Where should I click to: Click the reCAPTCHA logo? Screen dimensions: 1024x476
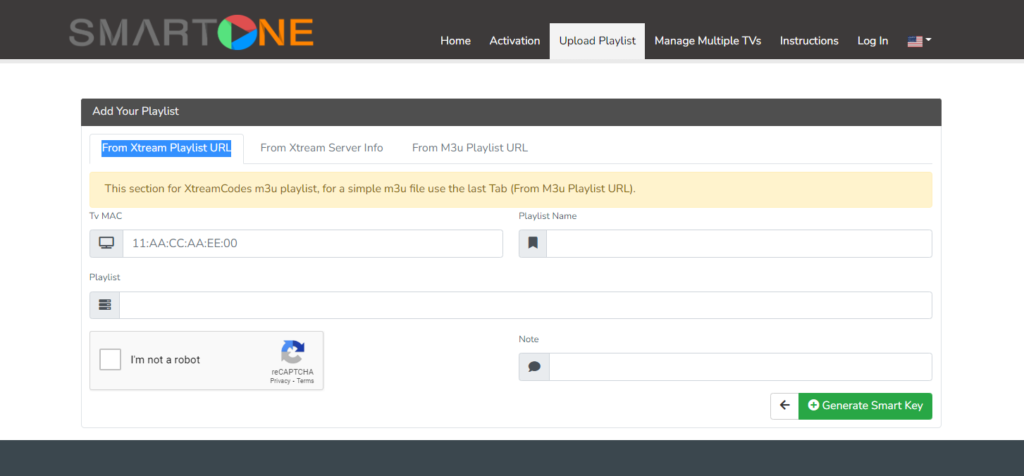click(x=293, y=353)
